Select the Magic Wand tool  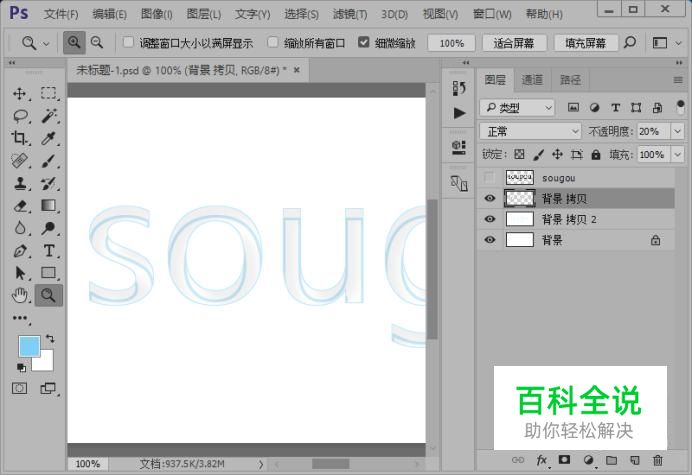coord(49,116)
